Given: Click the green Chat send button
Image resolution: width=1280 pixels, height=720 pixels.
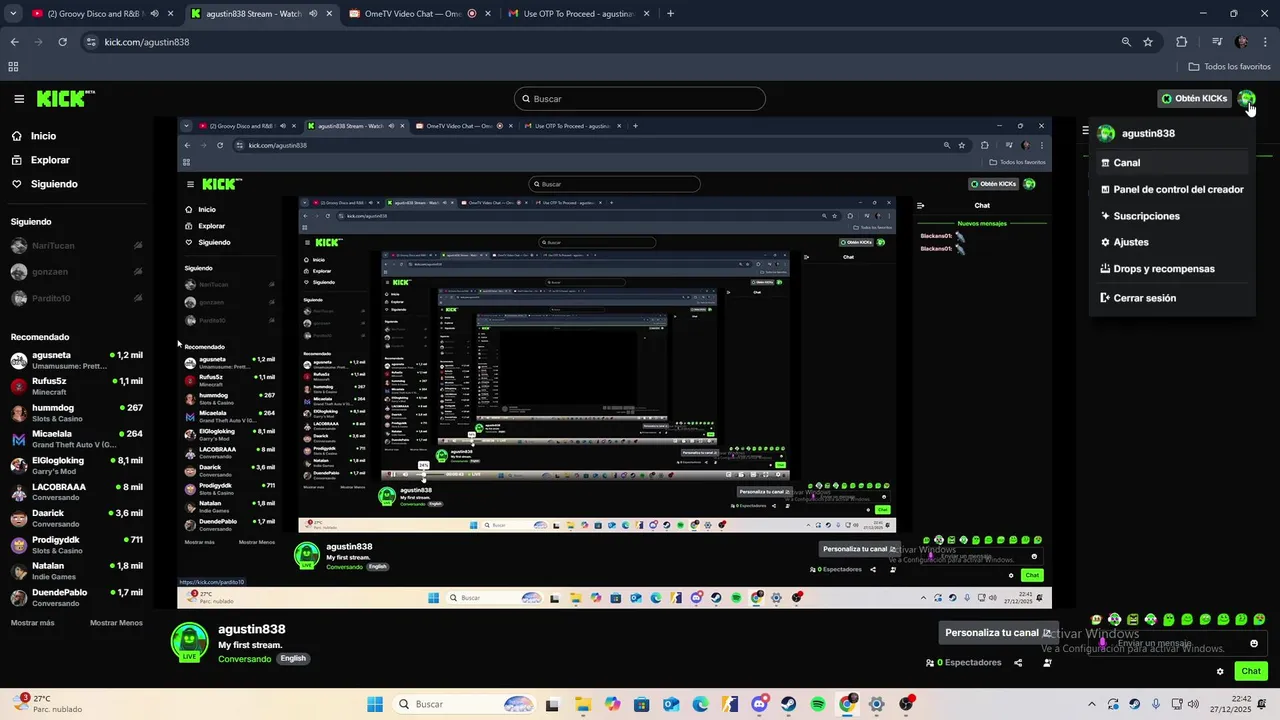Looking at the screenshot, I should [1251, 671].
